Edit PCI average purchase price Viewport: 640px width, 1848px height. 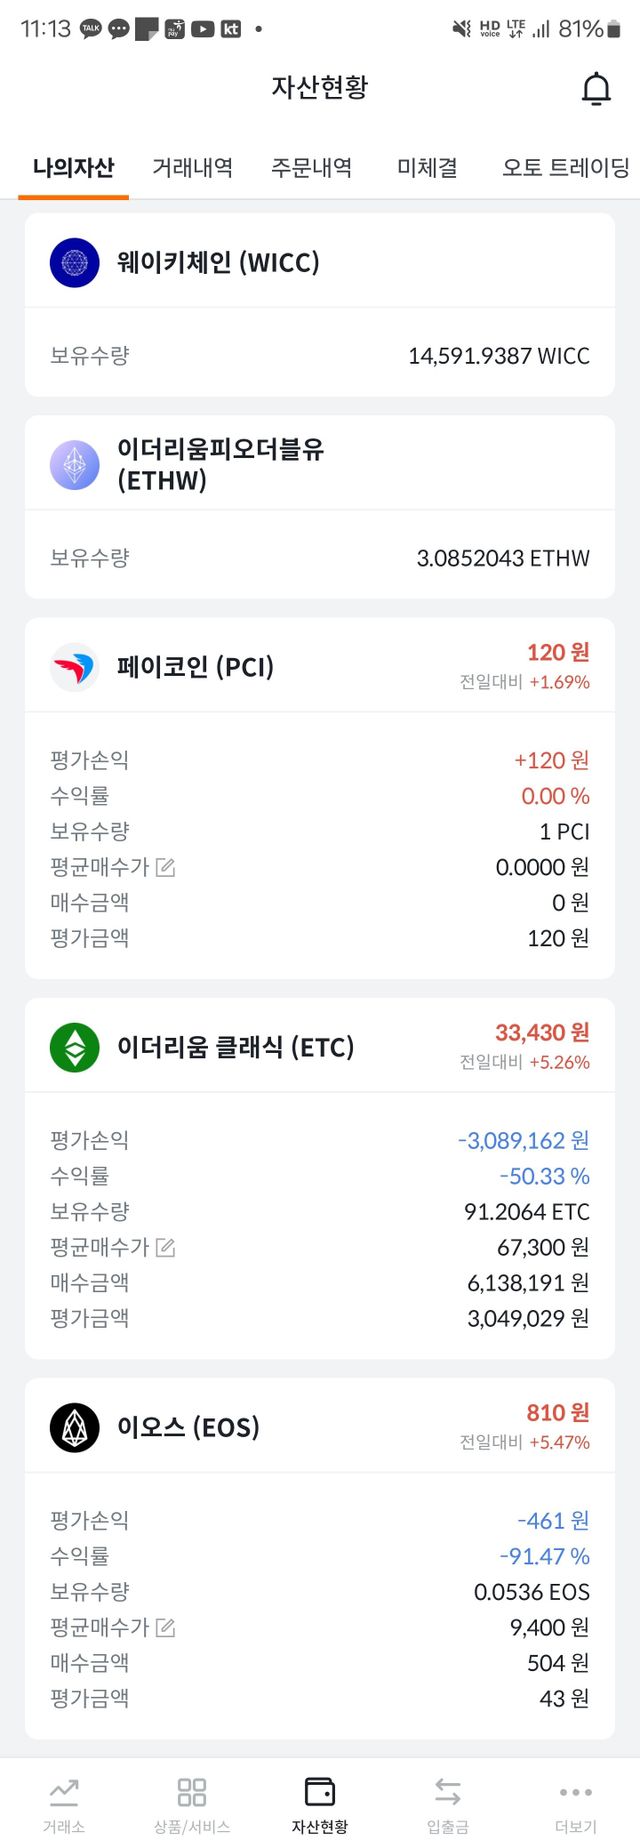click(x=166, y=867)
